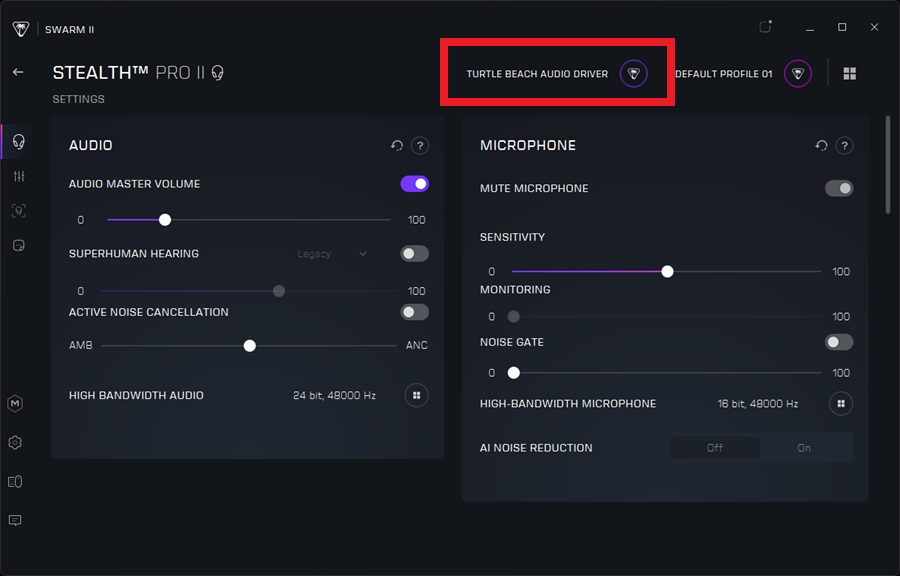The height and width of the screenshot is (576, 900).
Task: Open the third sidebar tab below the equalizer
Action: pos(19,211)
